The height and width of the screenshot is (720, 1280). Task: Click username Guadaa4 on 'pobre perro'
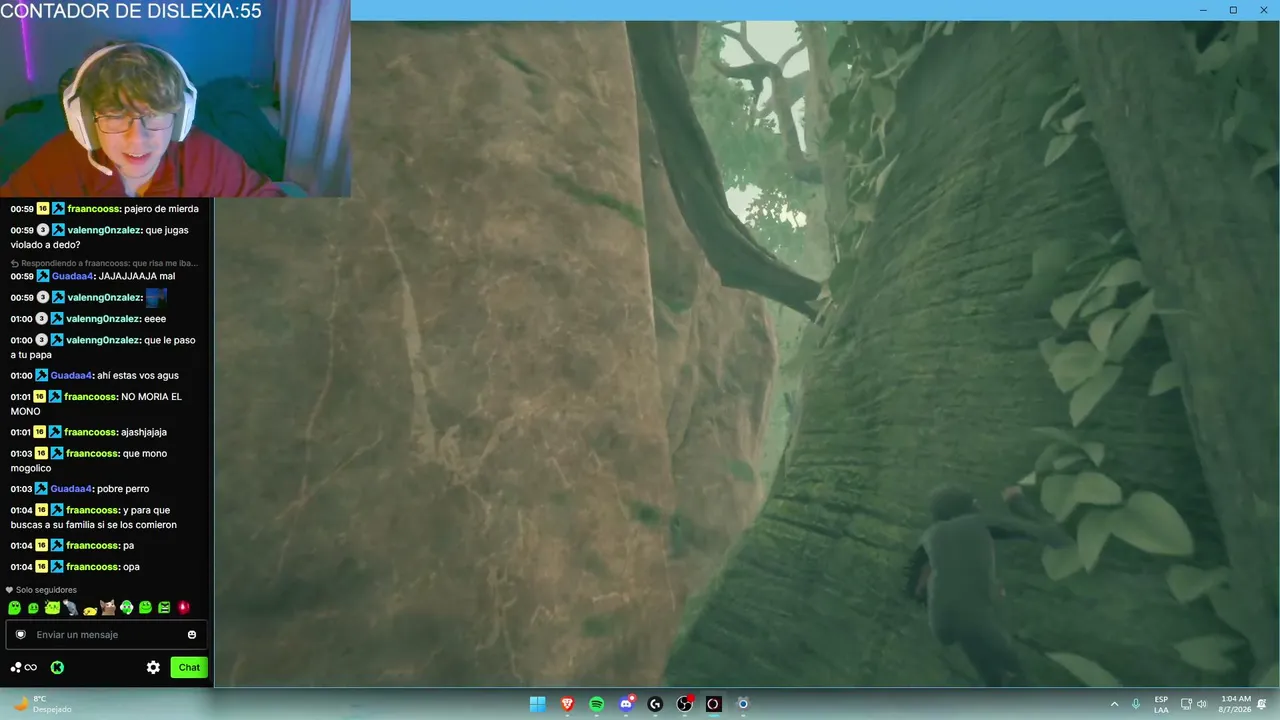tap(72, 489)
